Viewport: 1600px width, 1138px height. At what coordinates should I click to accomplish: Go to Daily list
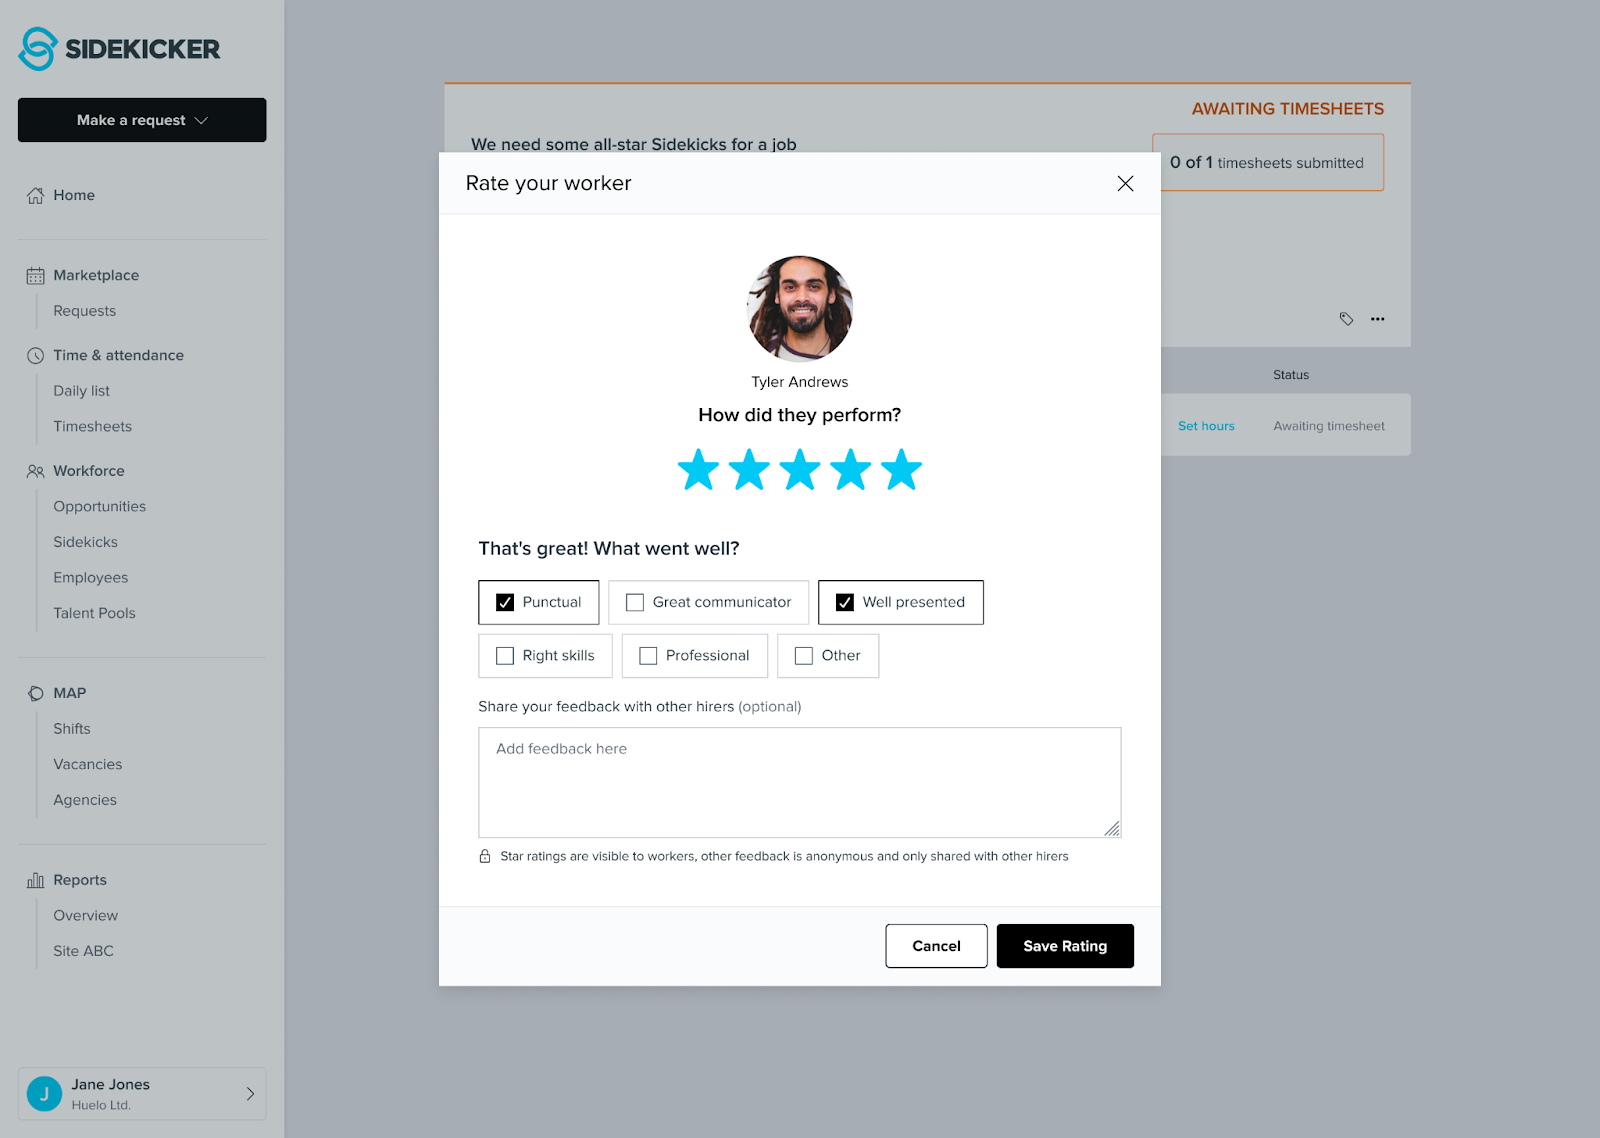[x=82, y=391]
